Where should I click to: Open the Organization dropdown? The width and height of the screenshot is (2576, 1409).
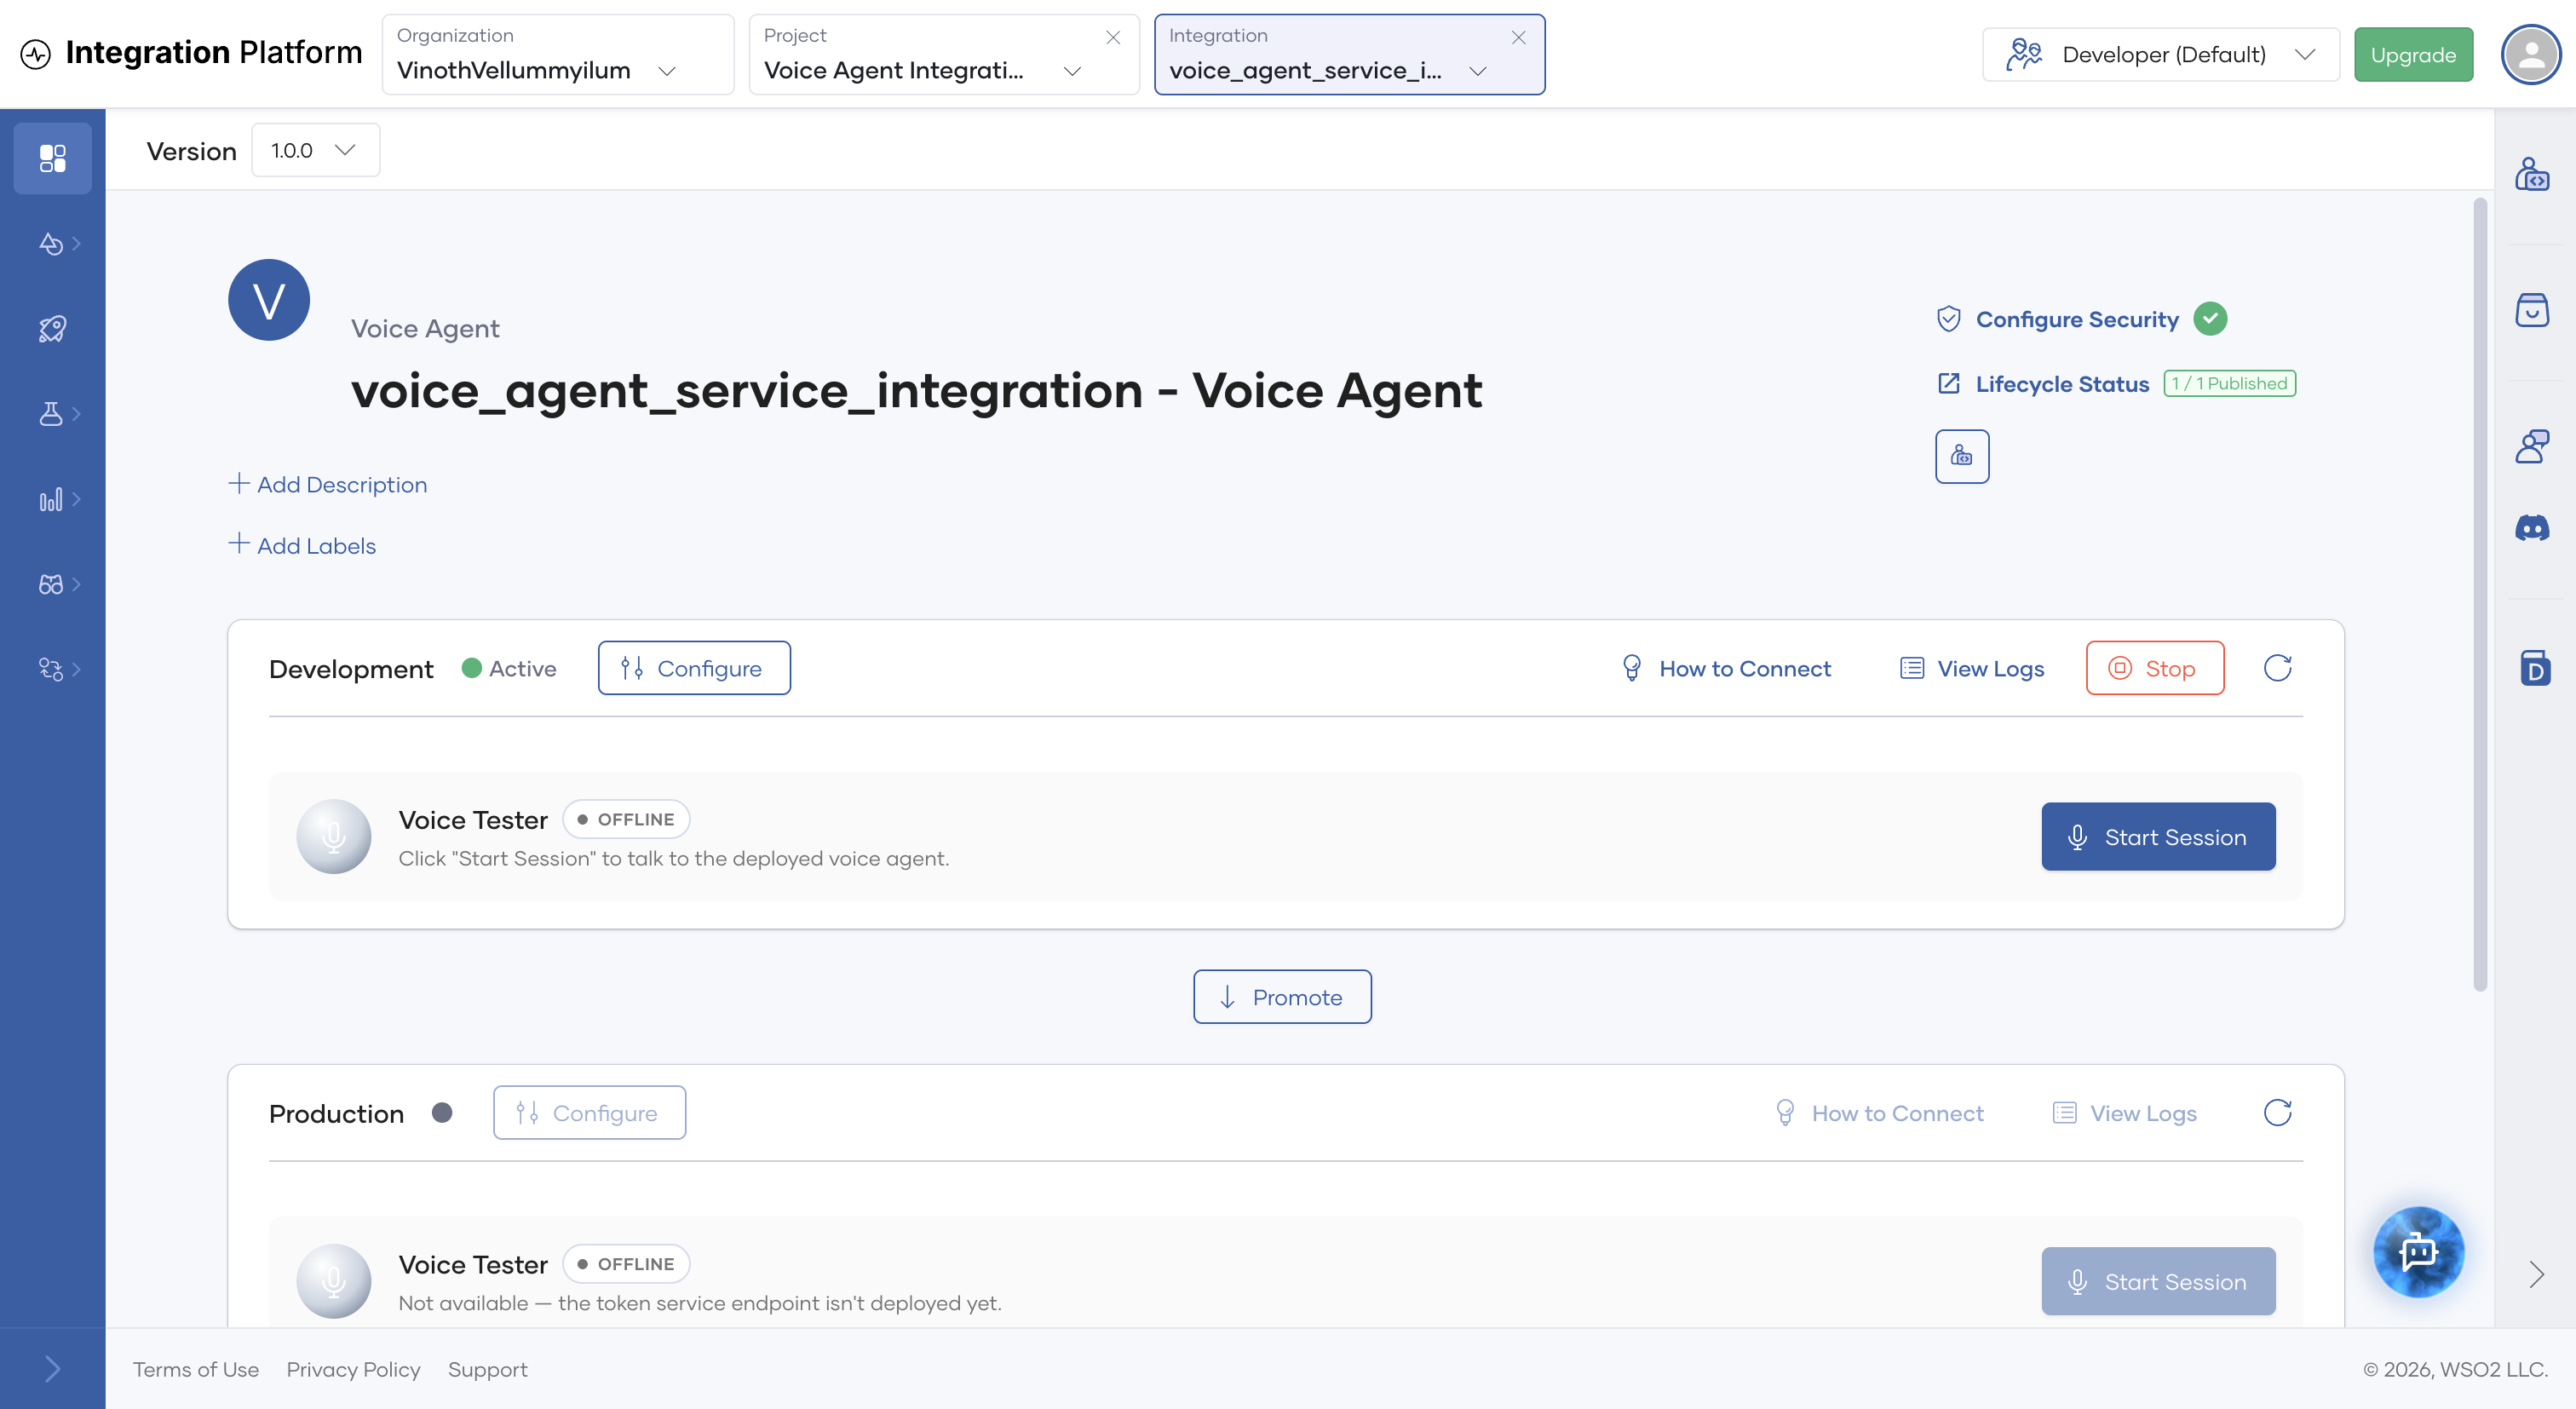pyautogui.click(x=558, y=54)
